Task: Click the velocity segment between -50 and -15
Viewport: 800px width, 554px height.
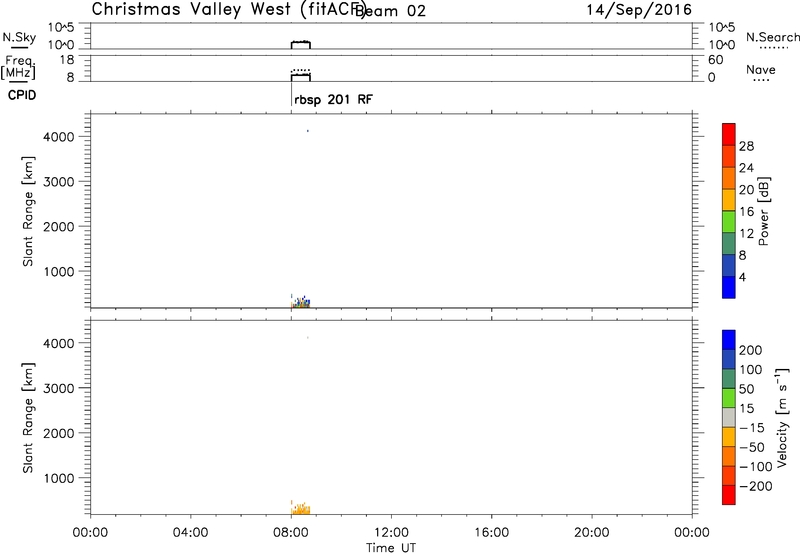Action: pos(729,437)
